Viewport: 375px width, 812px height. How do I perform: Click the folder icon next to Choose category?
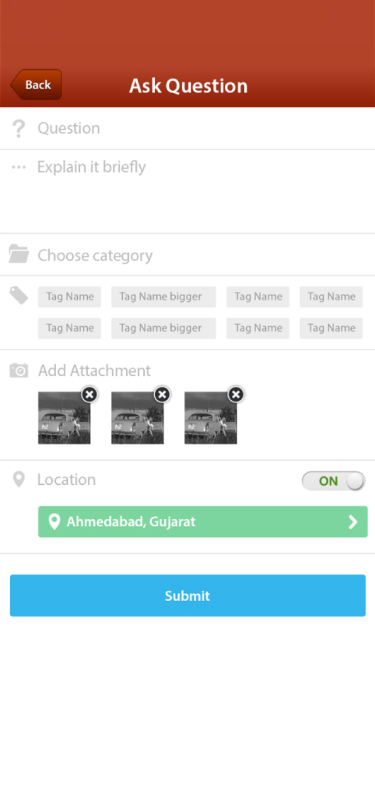[19, 254]
